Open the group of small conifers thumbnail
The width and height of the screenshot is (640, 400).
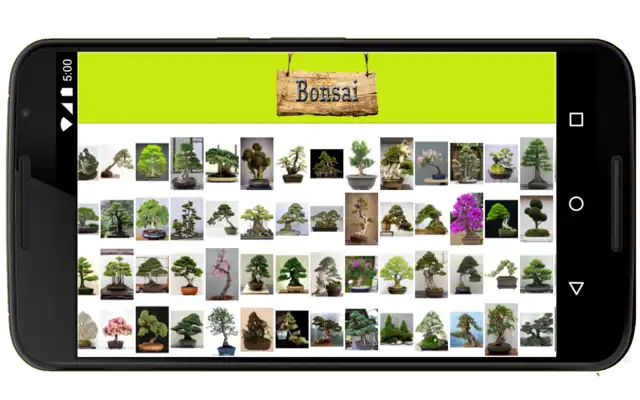(396, 329)
